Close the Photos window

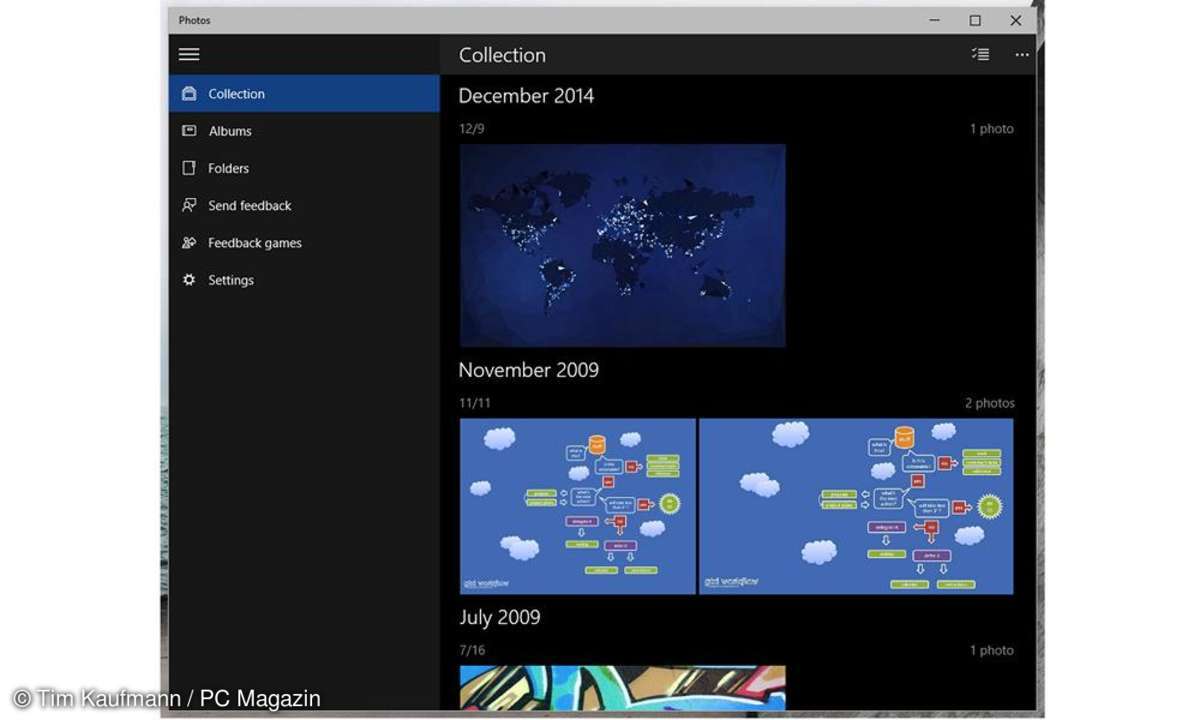pyautogui.click(x=1016, y=20)
